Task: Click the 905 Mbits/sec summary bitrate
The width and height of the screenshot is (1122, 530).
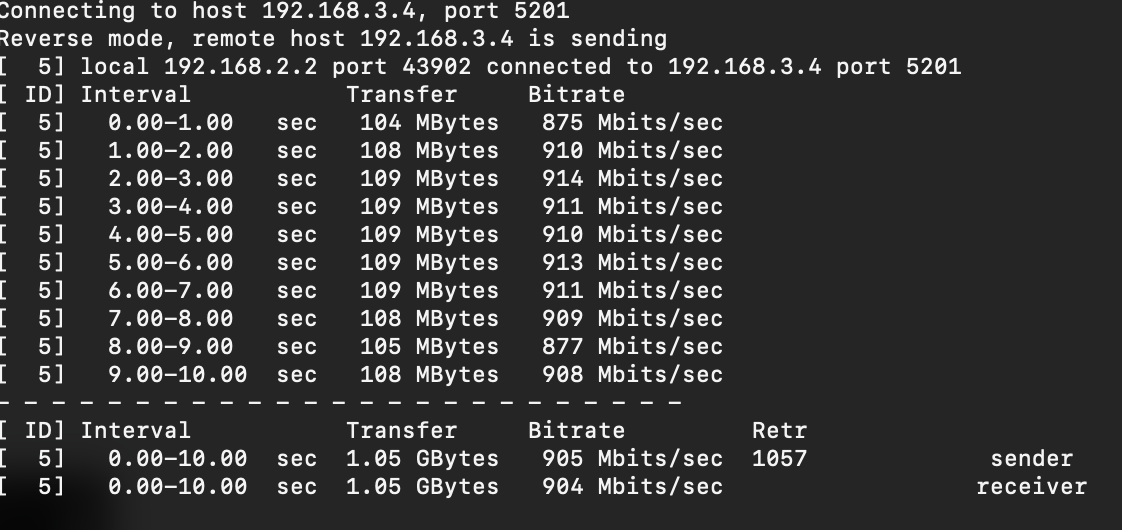Action: click(x=632, y=458)
